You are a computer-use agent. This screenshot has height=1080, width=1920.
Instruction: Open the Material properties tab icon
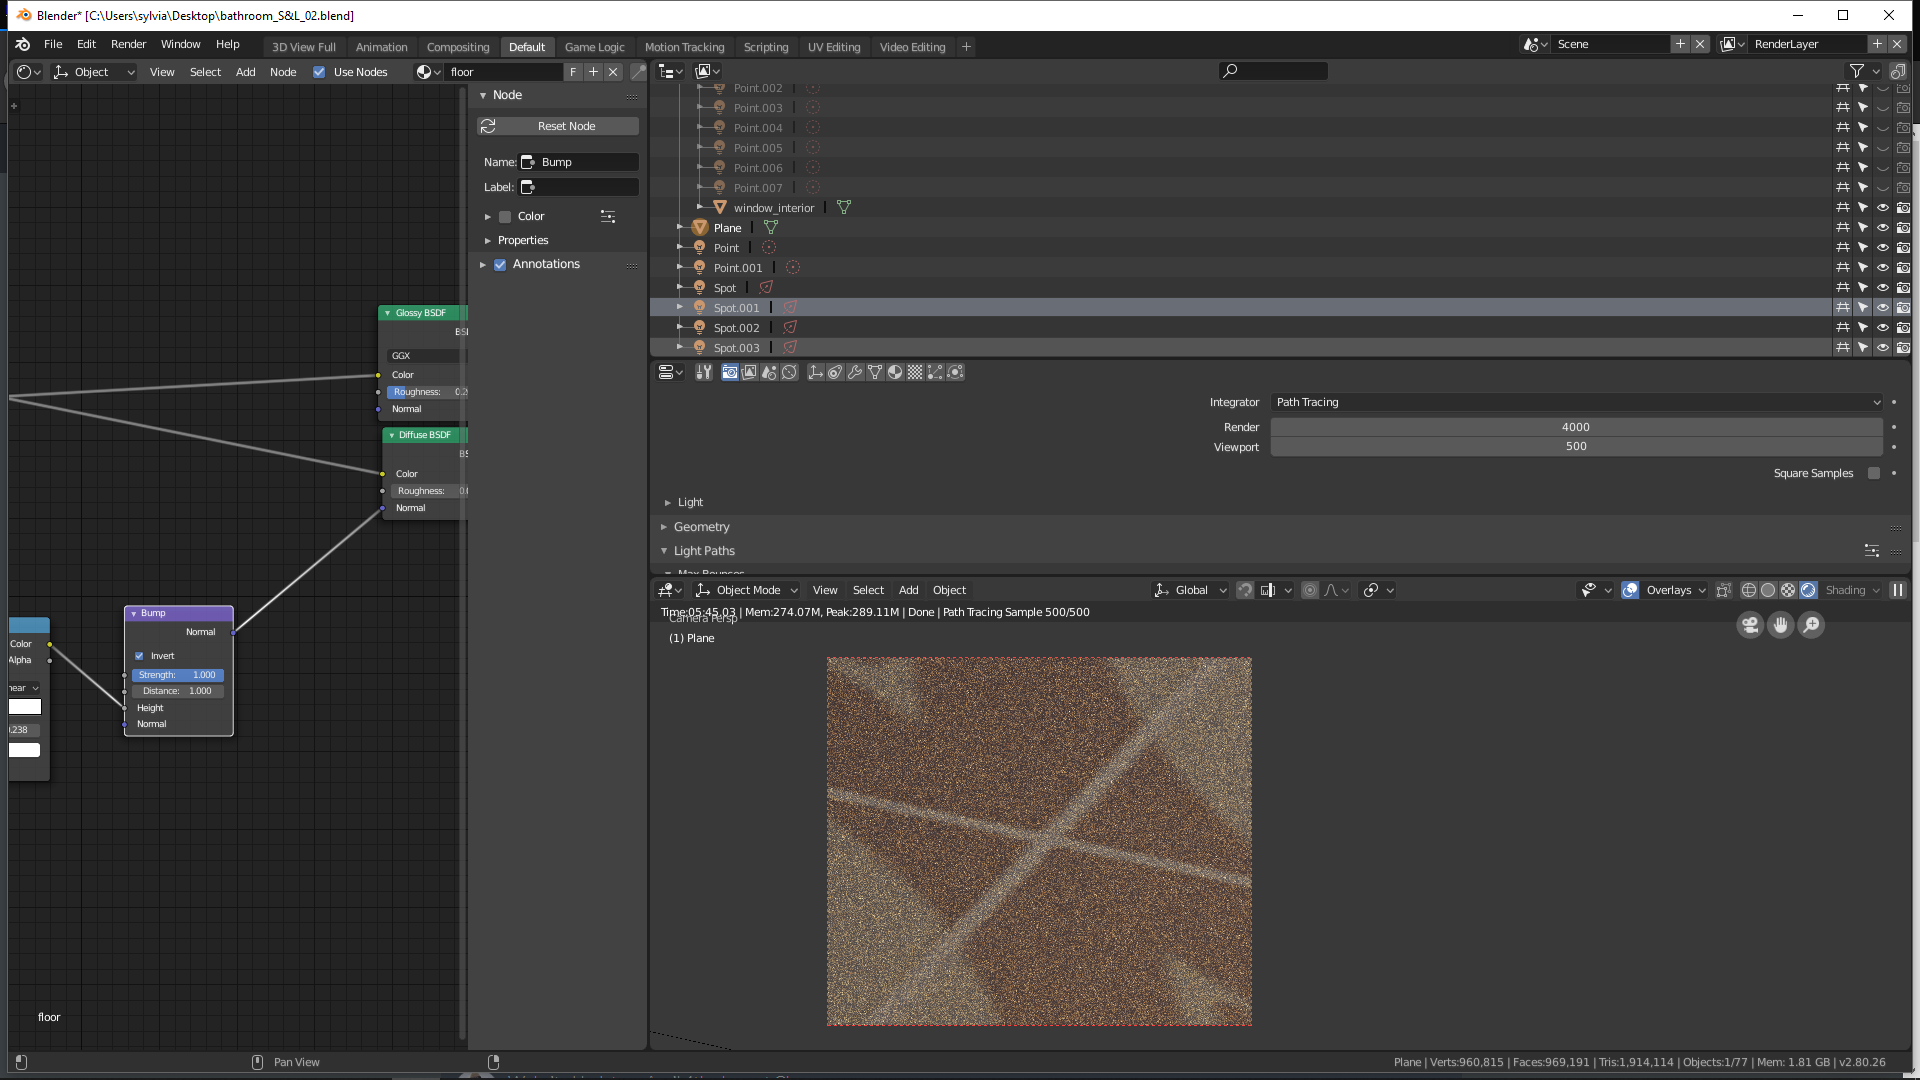click(895, 372)
